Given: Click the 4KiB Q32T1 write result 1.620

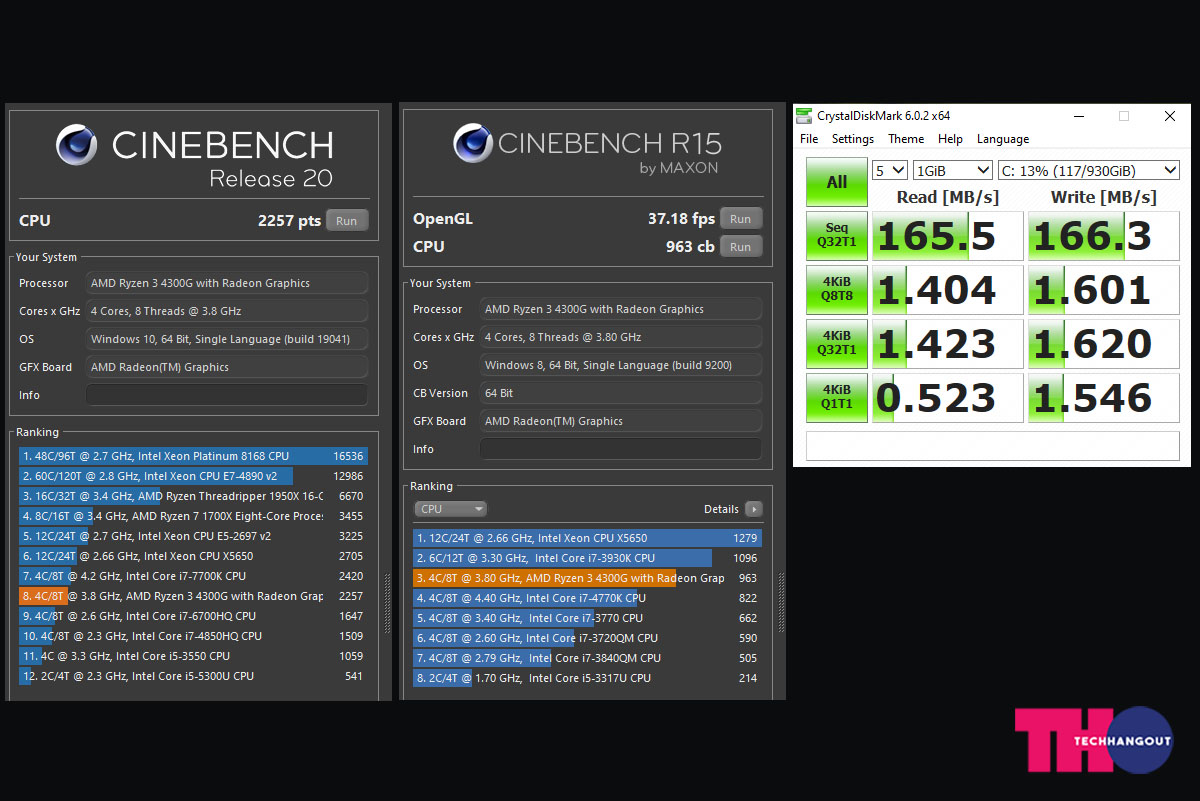Looking at the screenshot, I should tap(1104, 344).
